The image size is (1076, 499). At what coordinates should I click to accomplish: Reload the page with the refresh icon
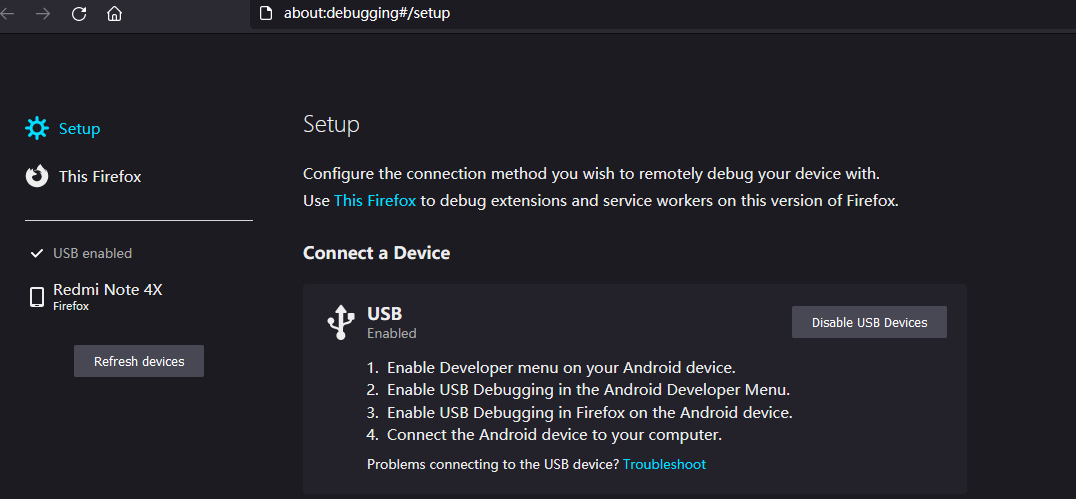click(x=79, y=14)
